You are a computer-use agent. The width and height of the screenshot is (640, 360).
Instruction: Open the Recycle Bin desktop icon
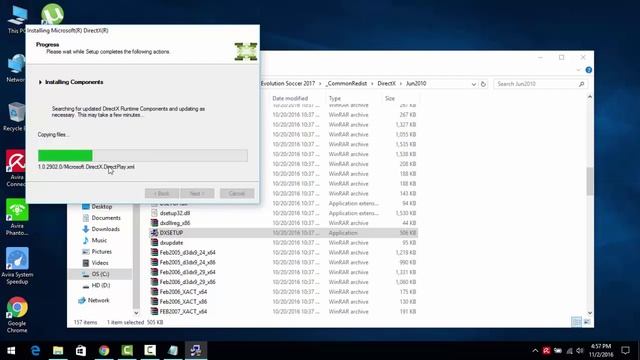tap(16, 116)
